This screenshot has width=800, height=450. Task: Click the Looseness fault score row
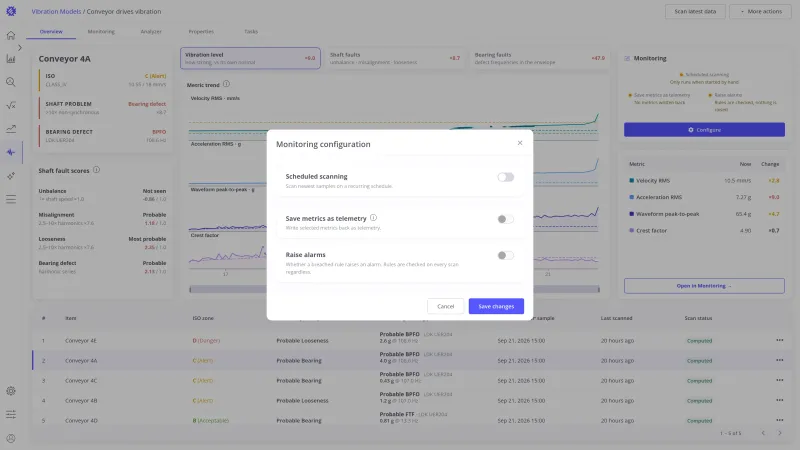point(102,243)
